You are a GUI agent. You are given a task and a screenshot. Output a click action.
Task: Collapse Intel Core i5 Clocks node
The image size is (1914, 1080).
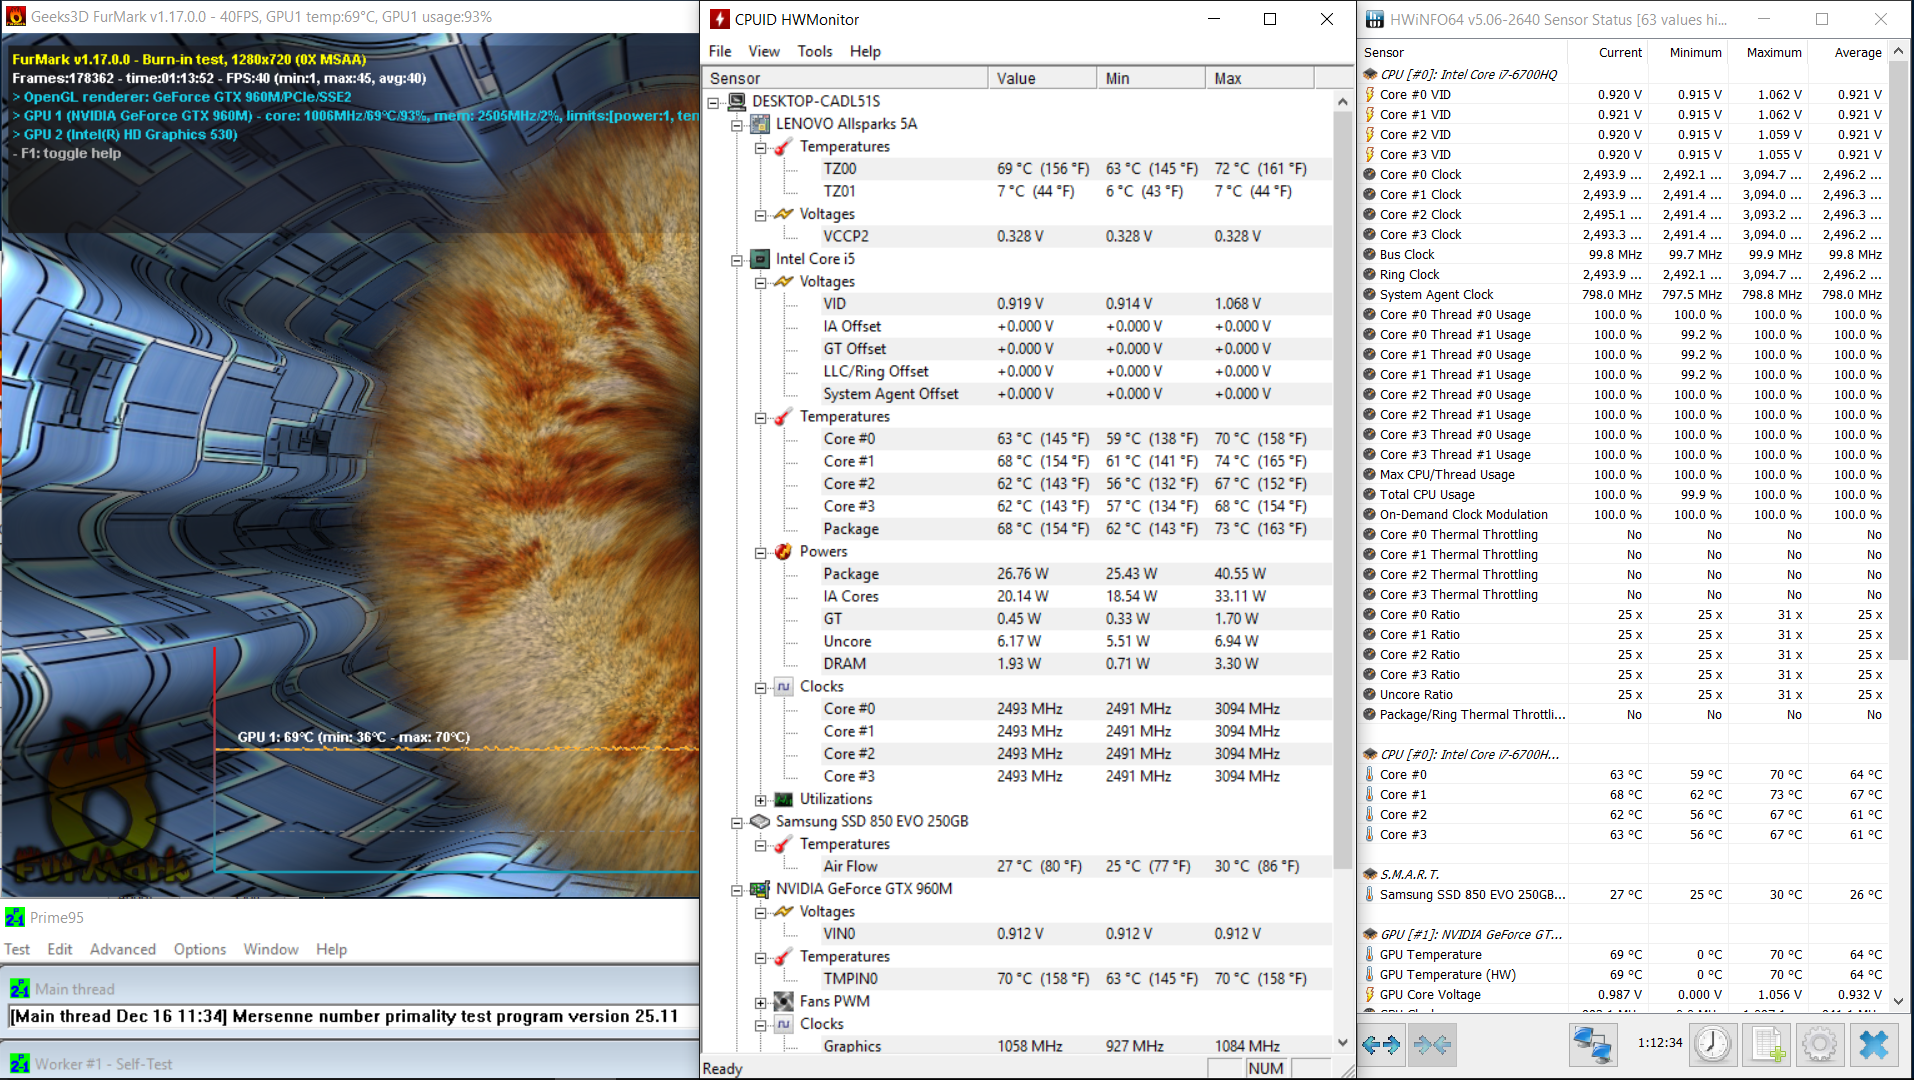tap(760, 687)
